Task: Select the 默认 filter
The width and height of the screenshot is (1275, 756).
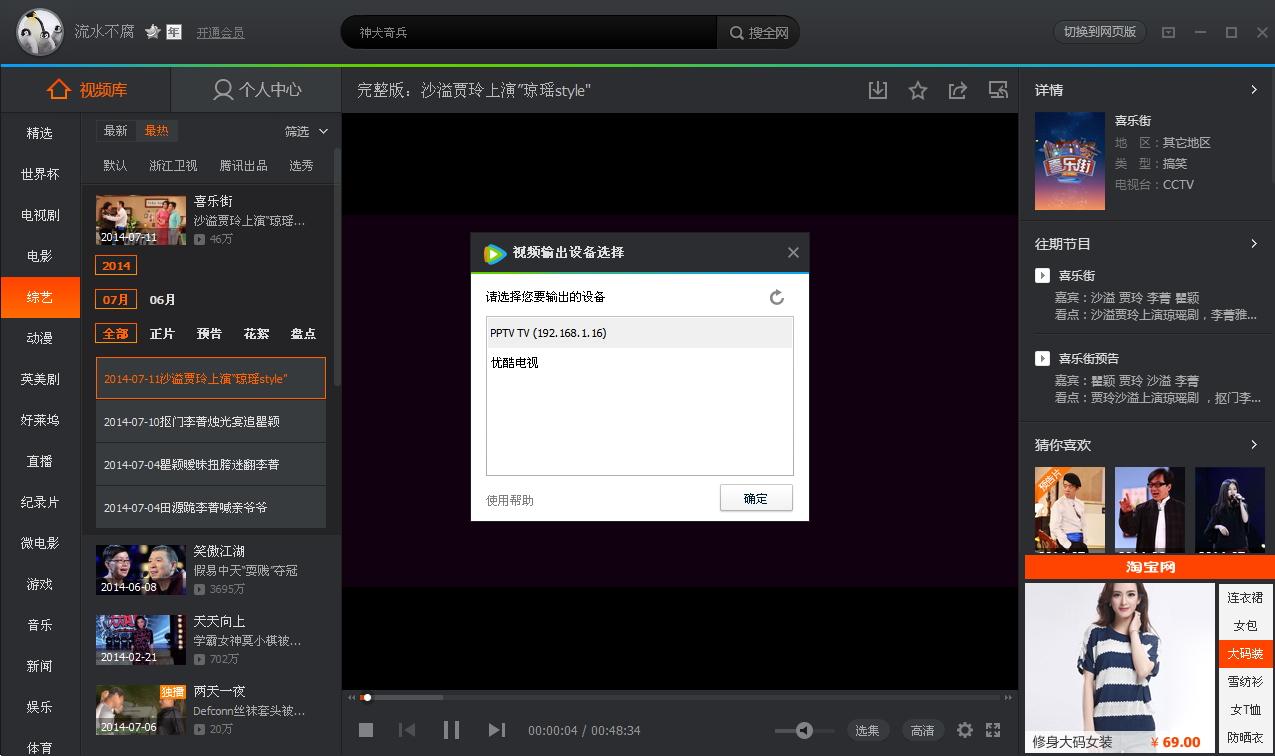Action: coord(116,165)
